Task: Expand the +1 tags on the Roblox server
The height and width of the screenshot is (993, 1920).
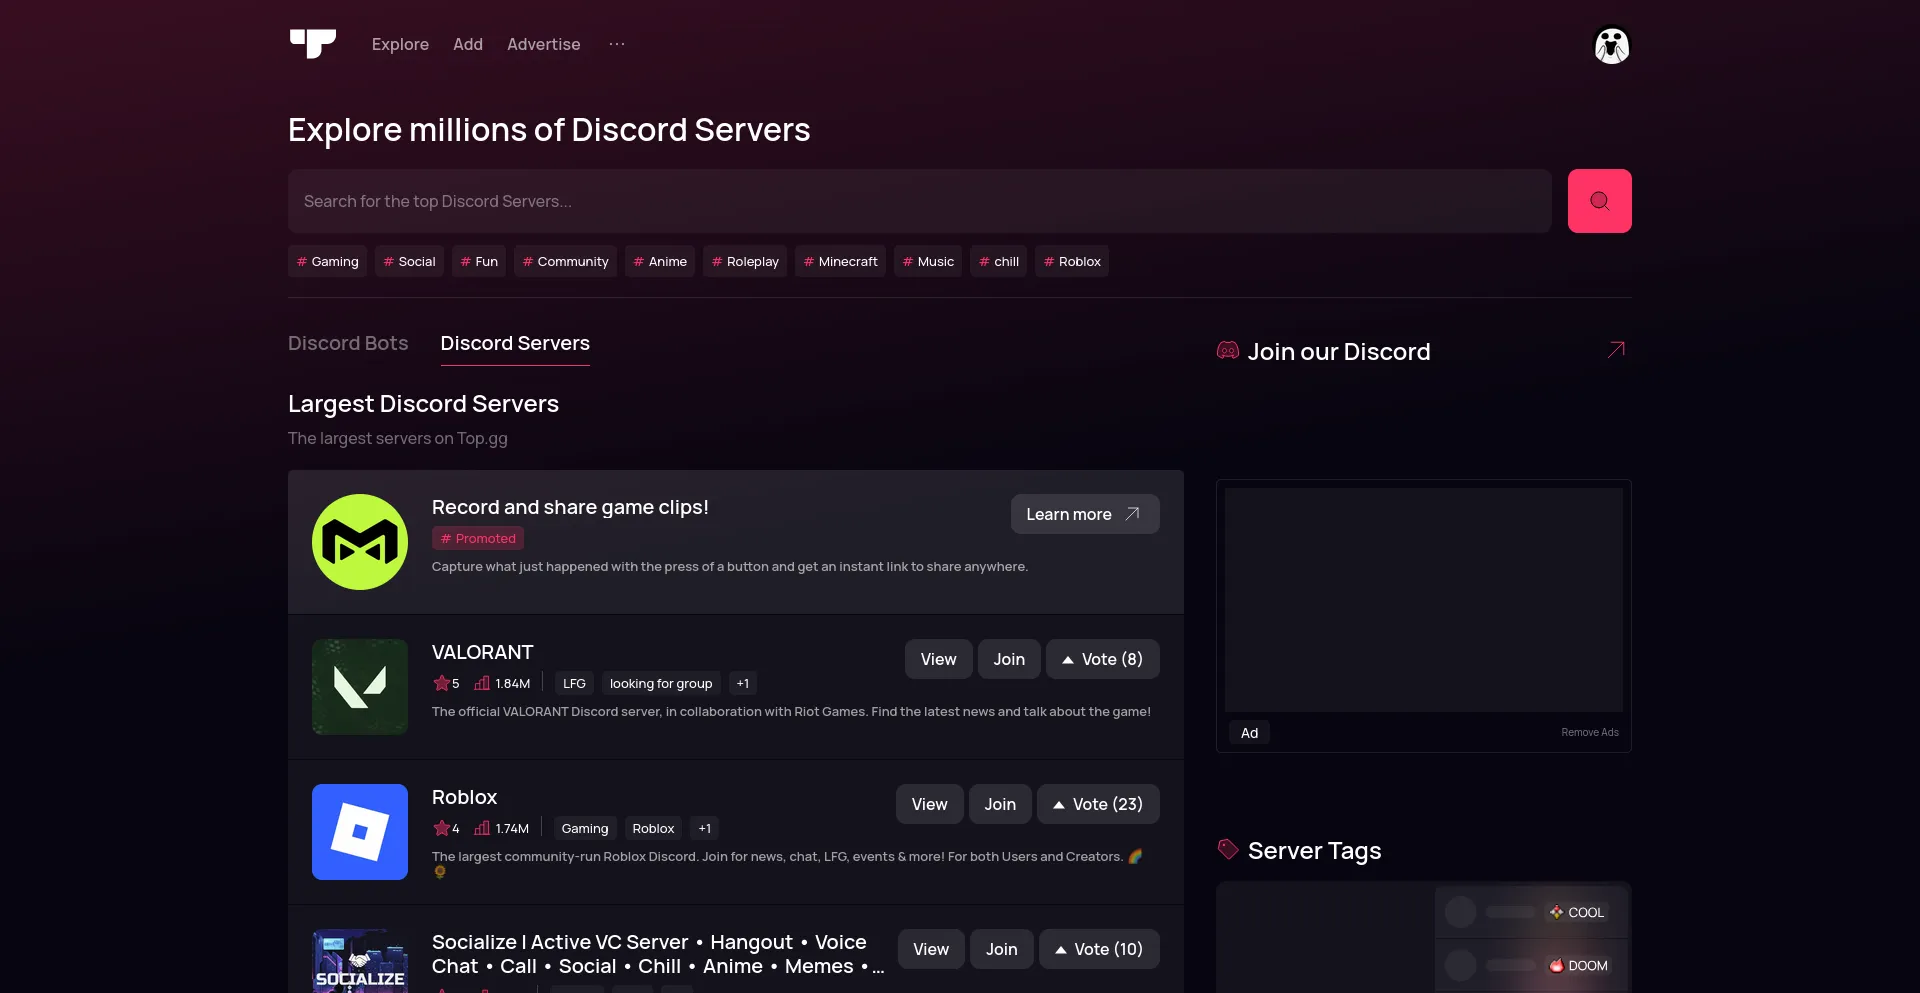Action: tap(704, 828)
